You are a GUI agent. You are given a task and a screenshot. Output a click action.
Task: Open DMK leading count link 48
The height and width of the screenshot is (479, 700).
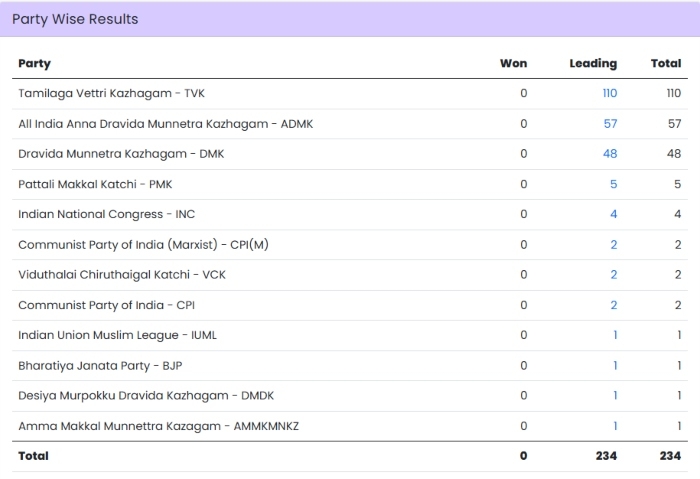point(610,154)
